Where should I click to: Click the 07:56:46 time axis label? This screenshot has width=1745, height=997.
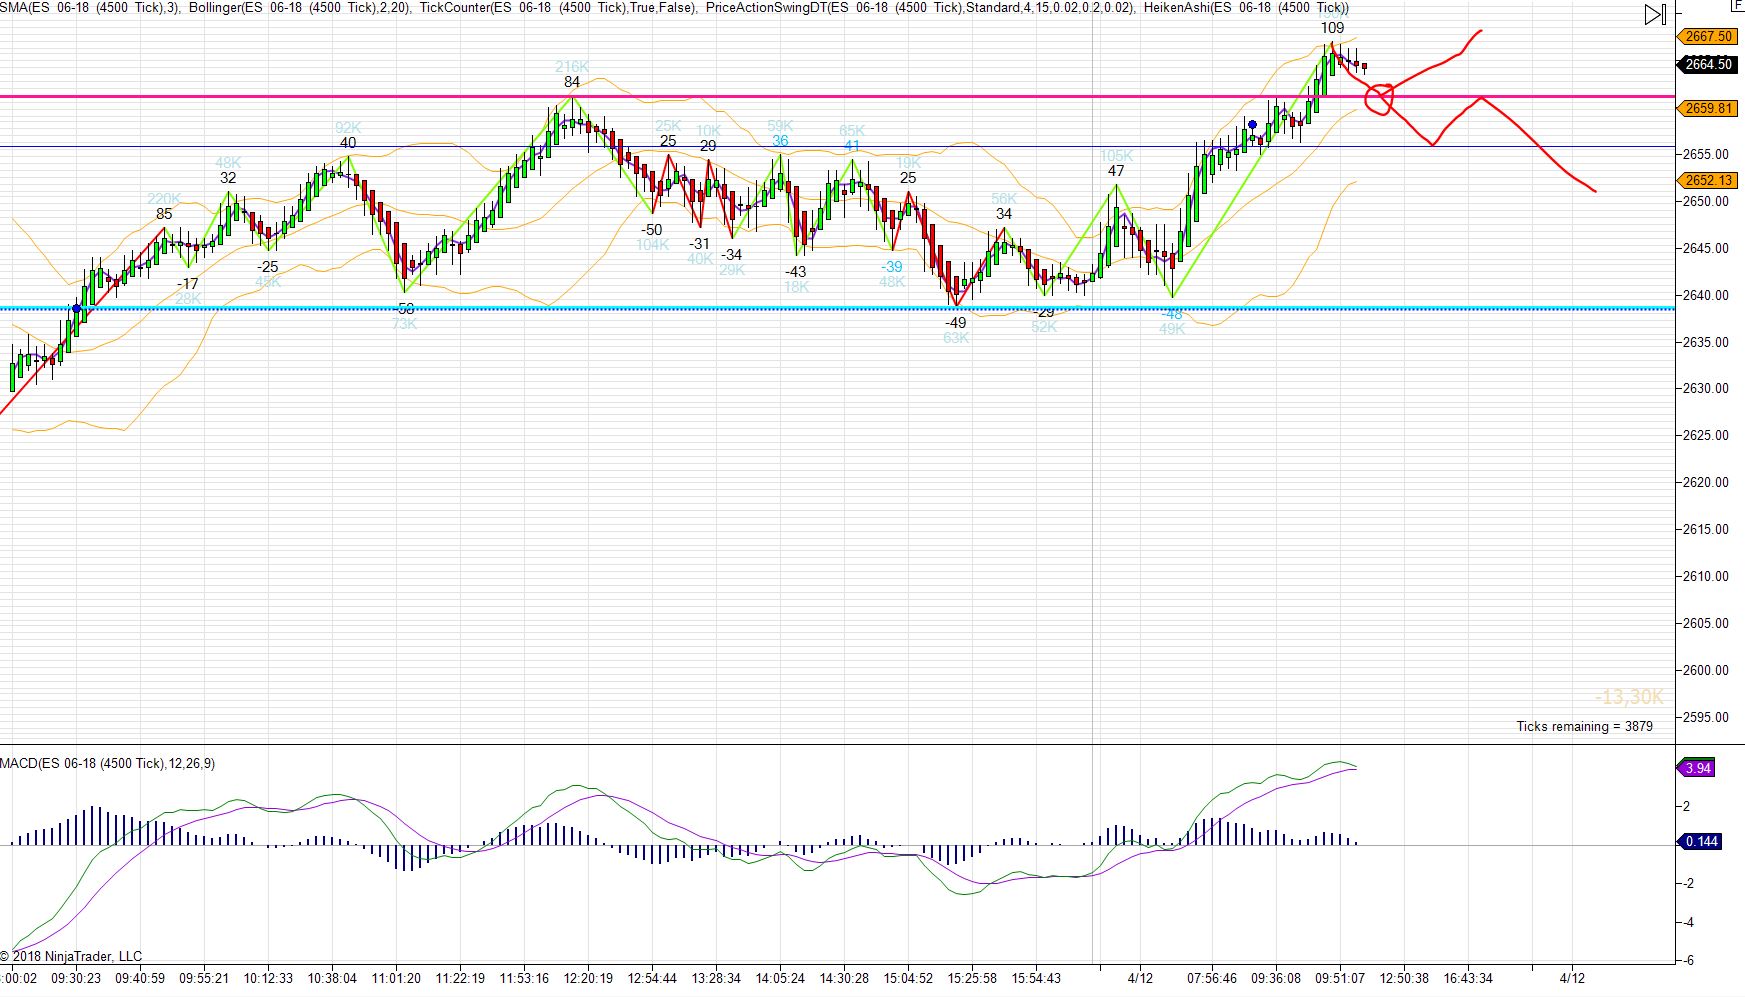[x=1212, y=978]
